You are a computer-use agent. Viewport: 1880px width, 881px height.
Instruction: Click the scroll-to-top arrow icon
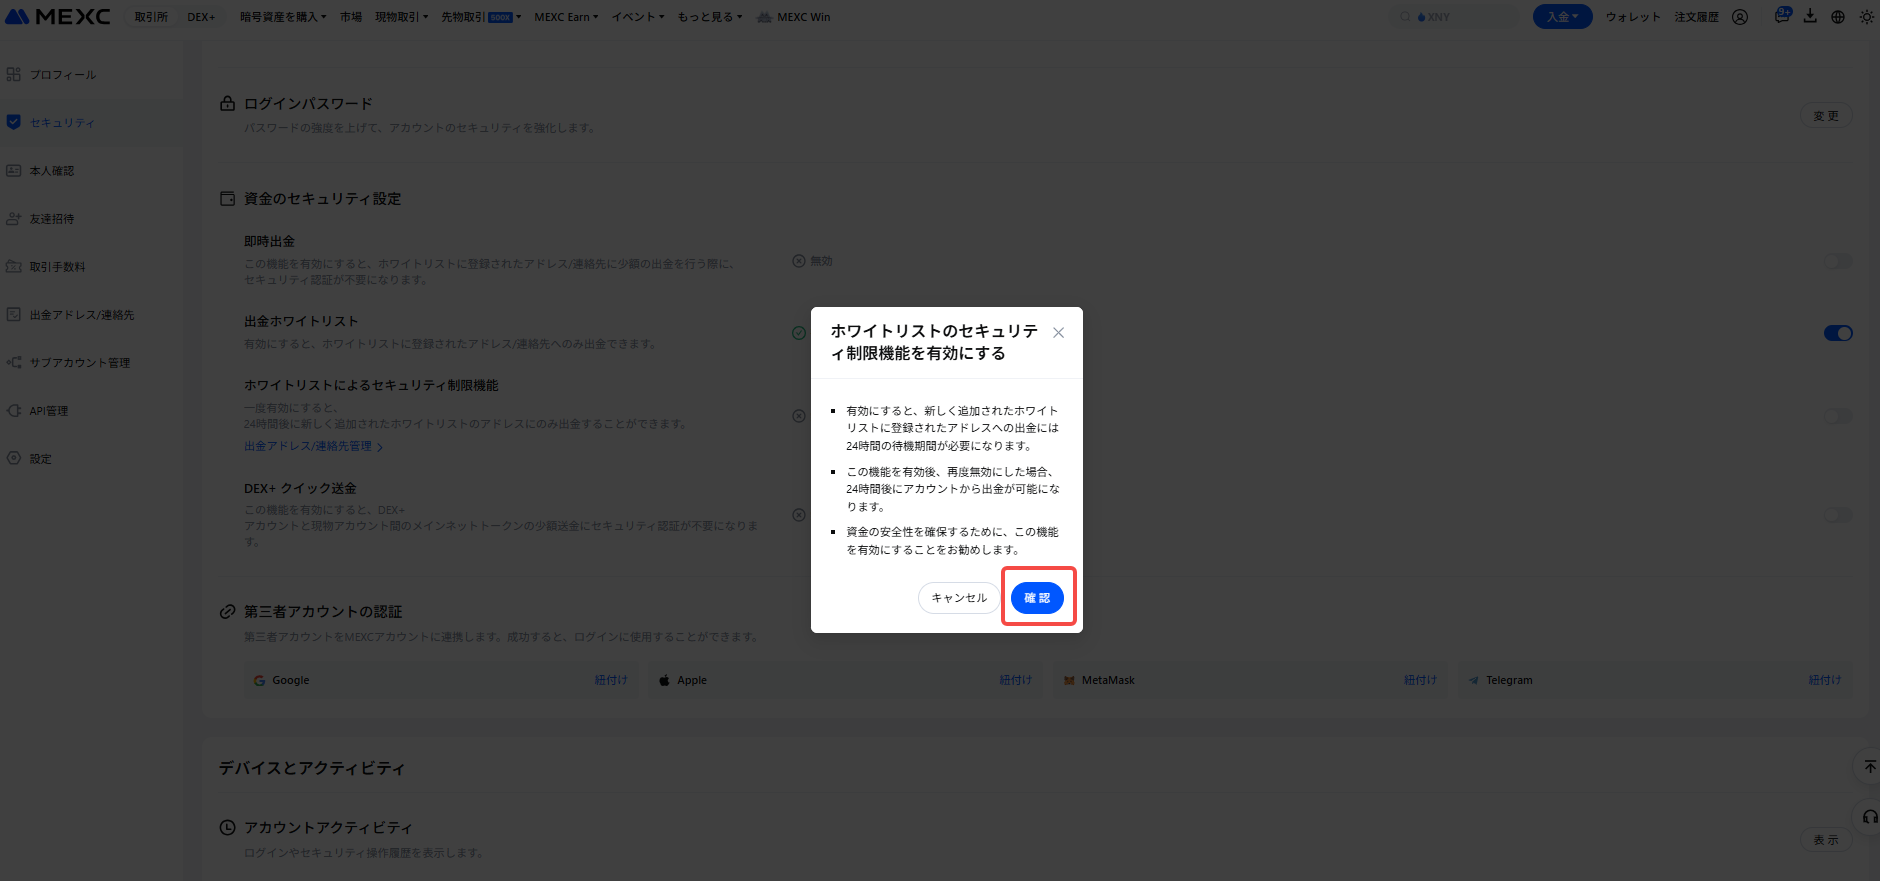tap(1869, 767)
